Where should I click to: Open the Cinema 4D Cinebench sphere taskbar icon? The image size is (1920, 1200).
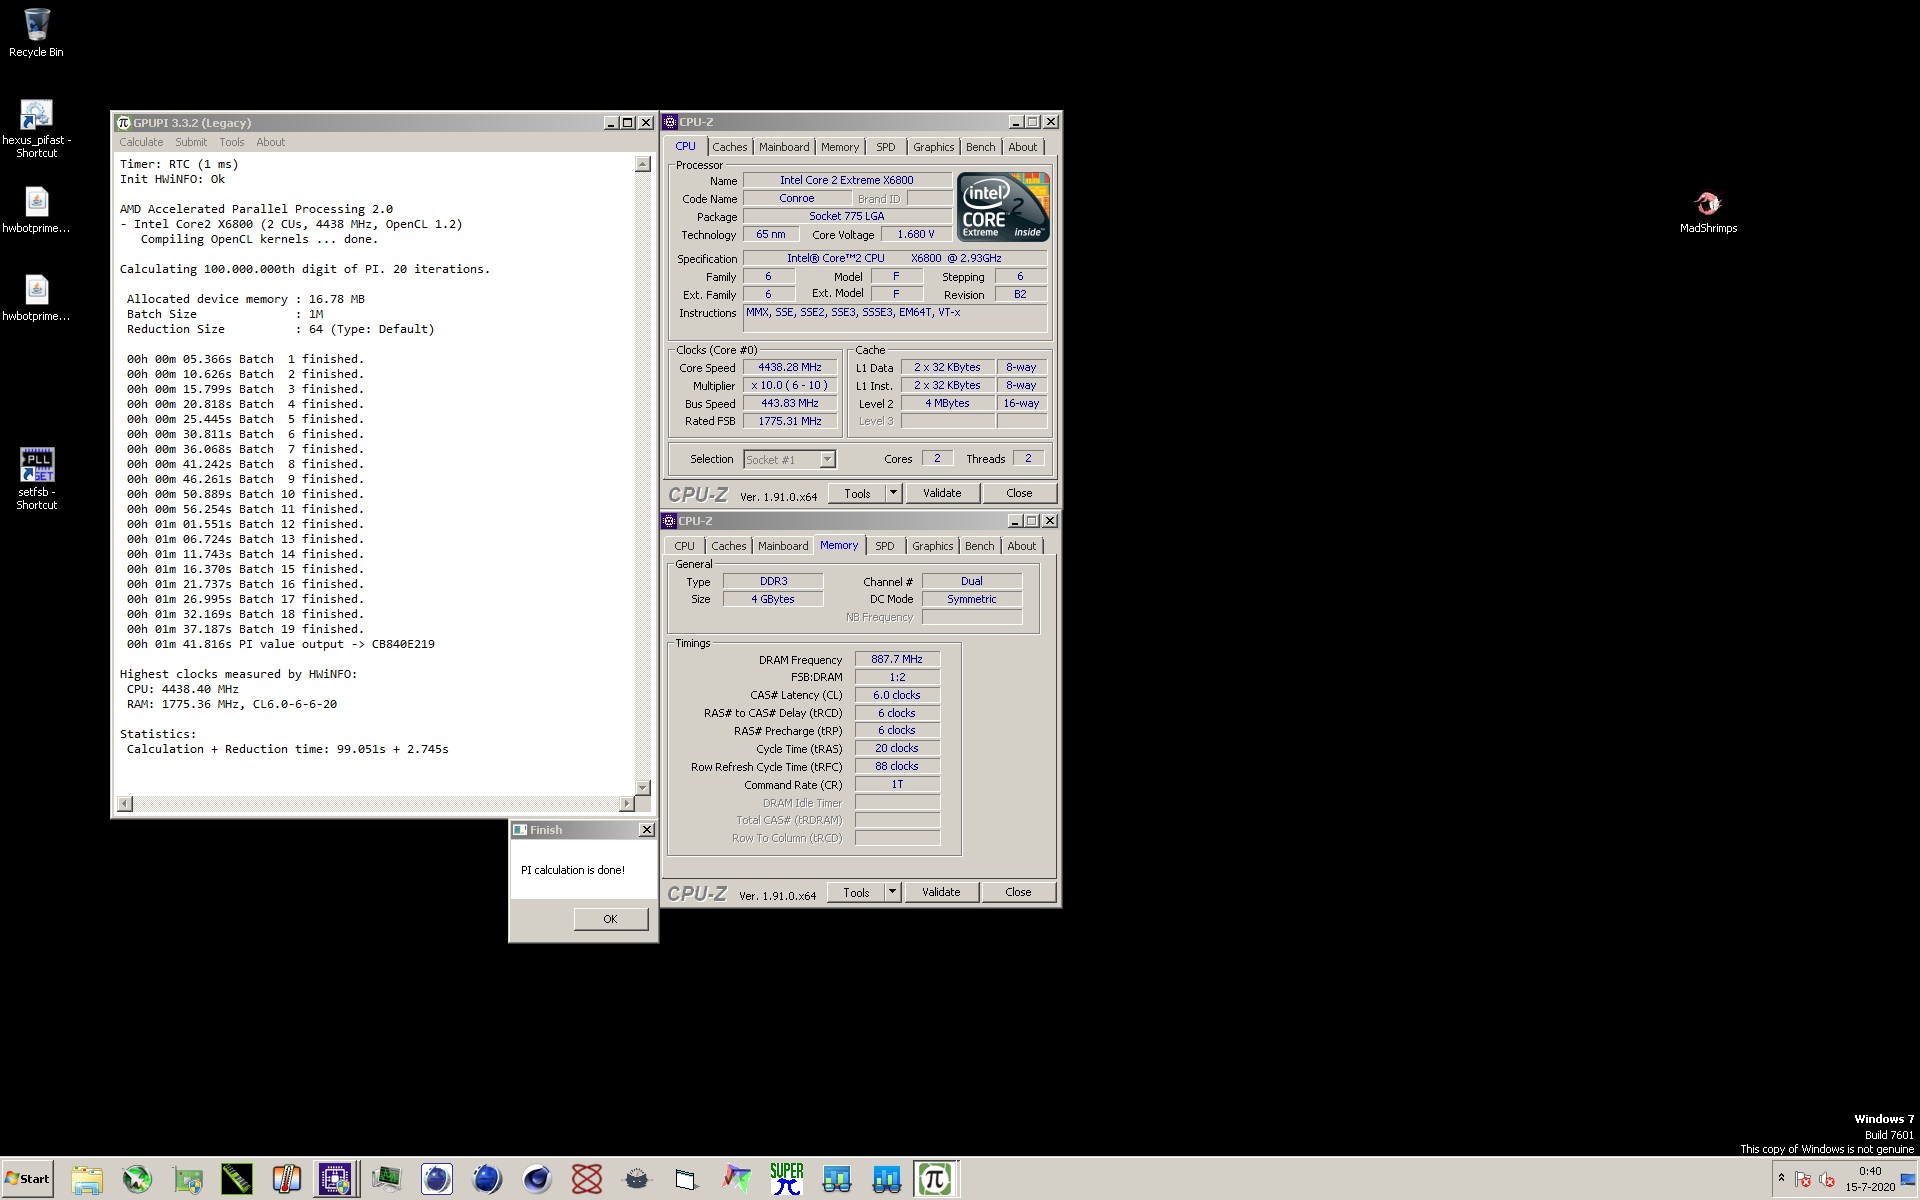[537, 1180]
